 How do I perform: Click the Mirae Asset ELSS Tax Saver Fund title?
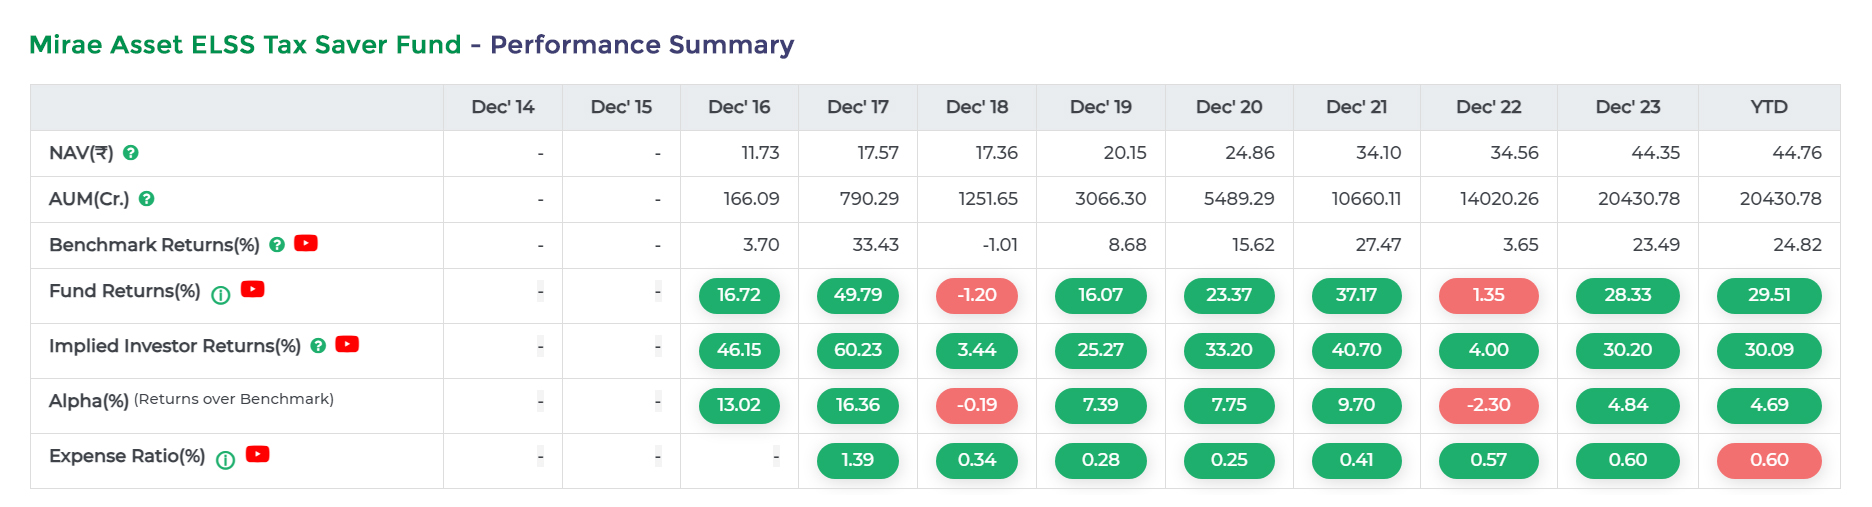point(245,45)
